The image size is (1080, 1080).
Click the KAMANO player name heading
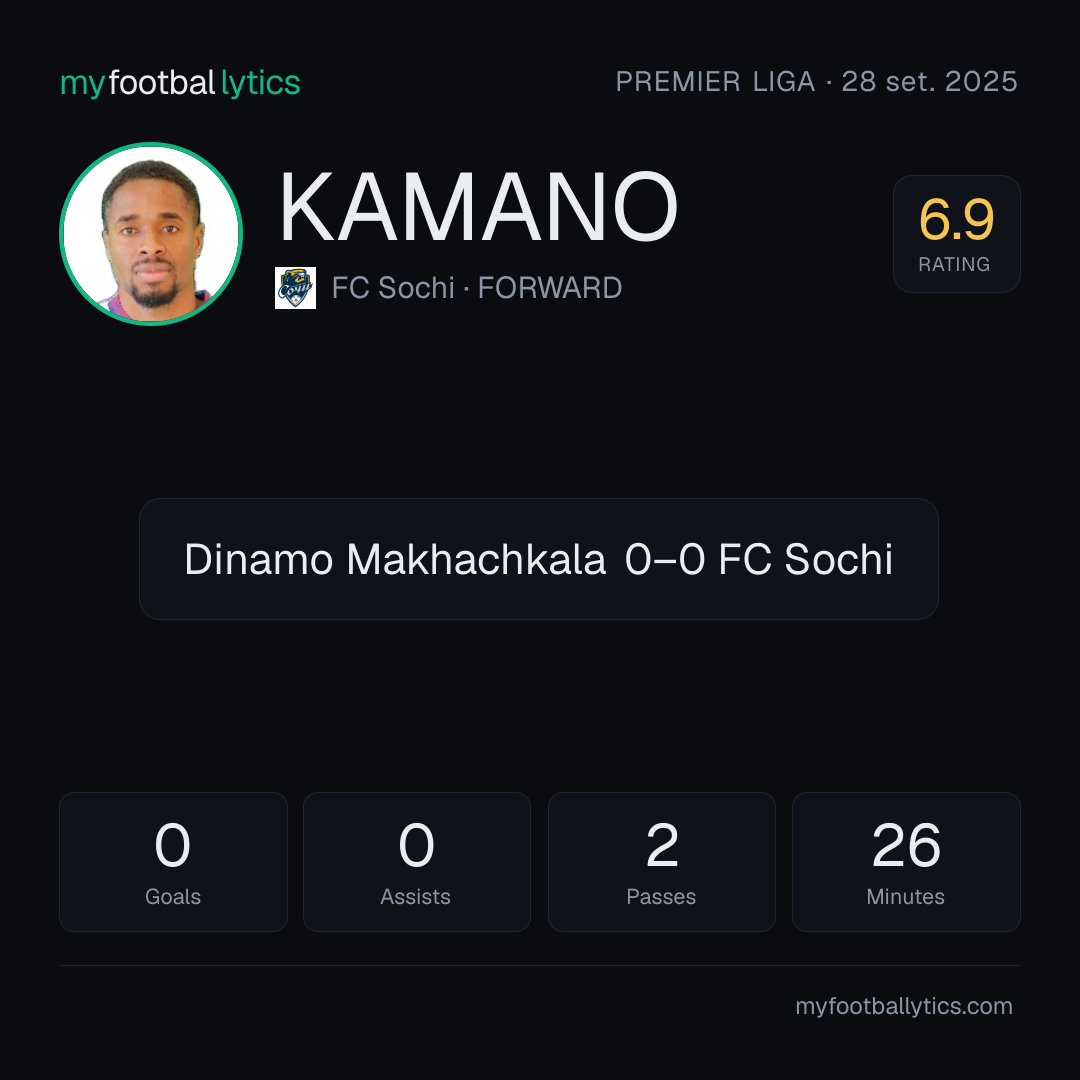pos(478,207)
